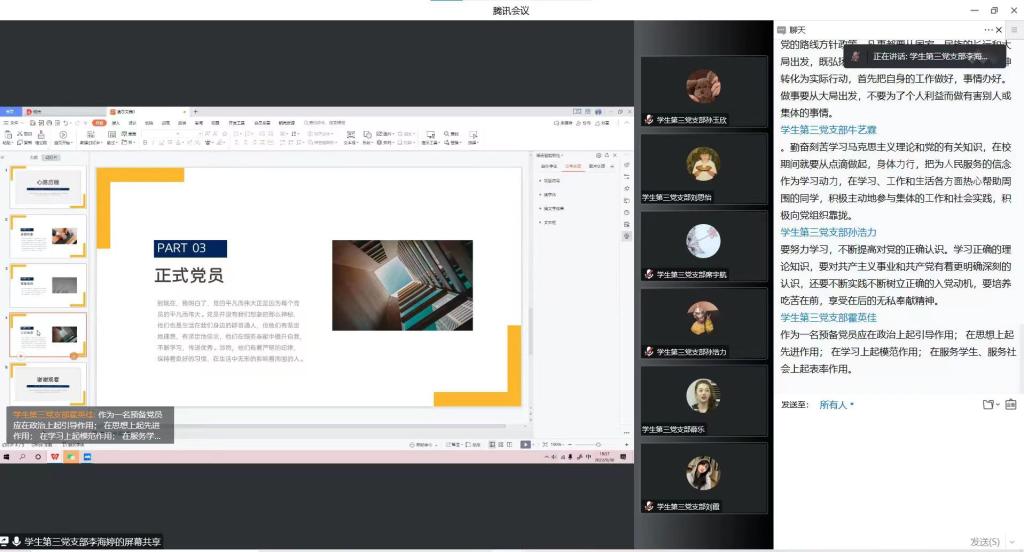
Task: Click the chat panel menu icon in header
Action: click(1013, 30)
